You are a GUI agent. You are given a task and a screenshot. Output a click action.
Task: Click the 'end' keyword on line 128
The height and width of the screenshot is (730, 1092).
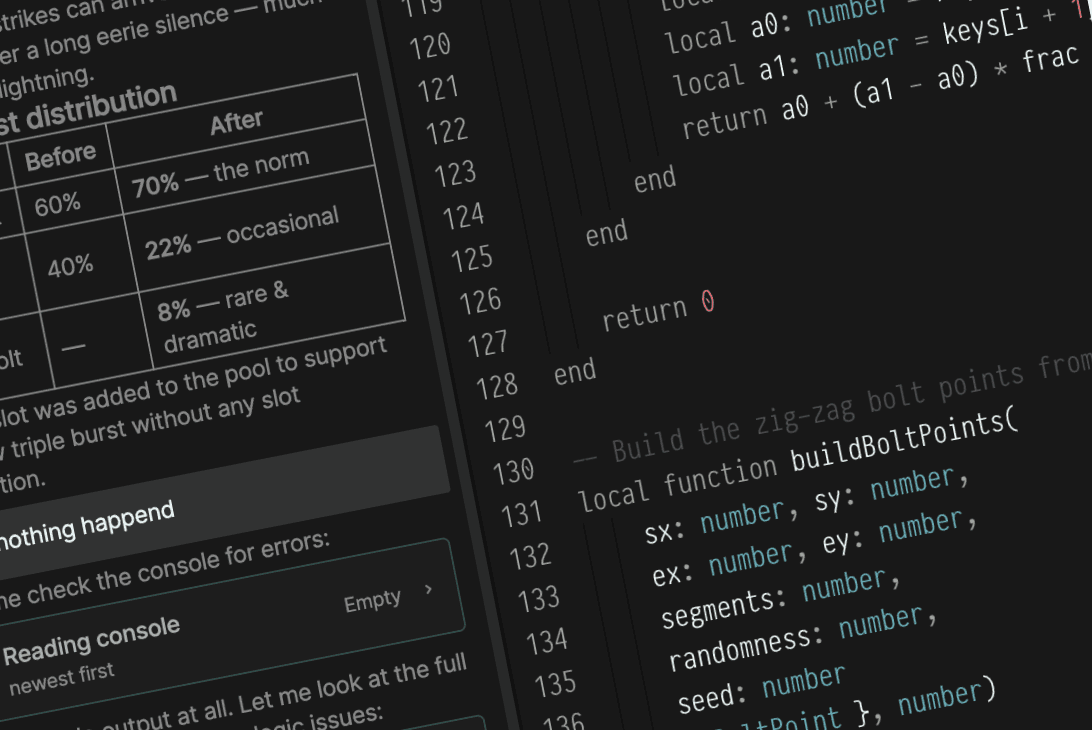(575, 371)
